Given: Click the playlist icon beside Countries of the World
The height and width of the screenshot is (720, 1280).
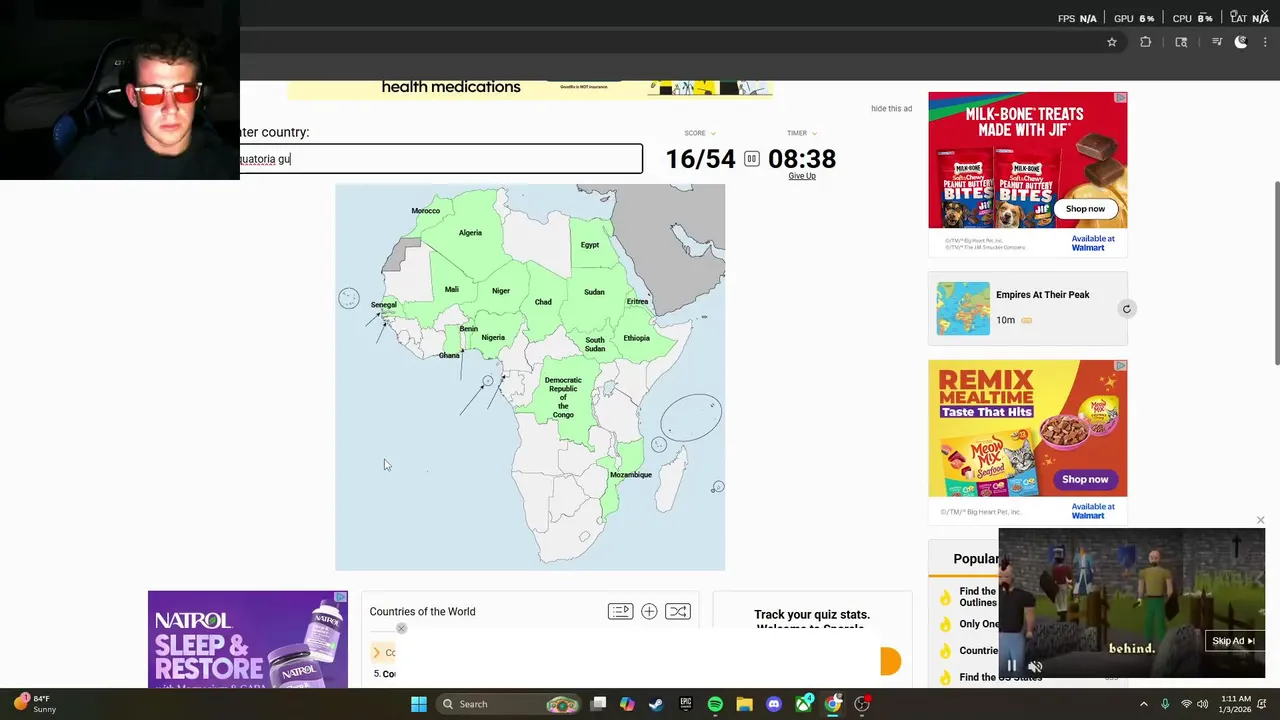Looking at the screenshot, I should 620,612.
